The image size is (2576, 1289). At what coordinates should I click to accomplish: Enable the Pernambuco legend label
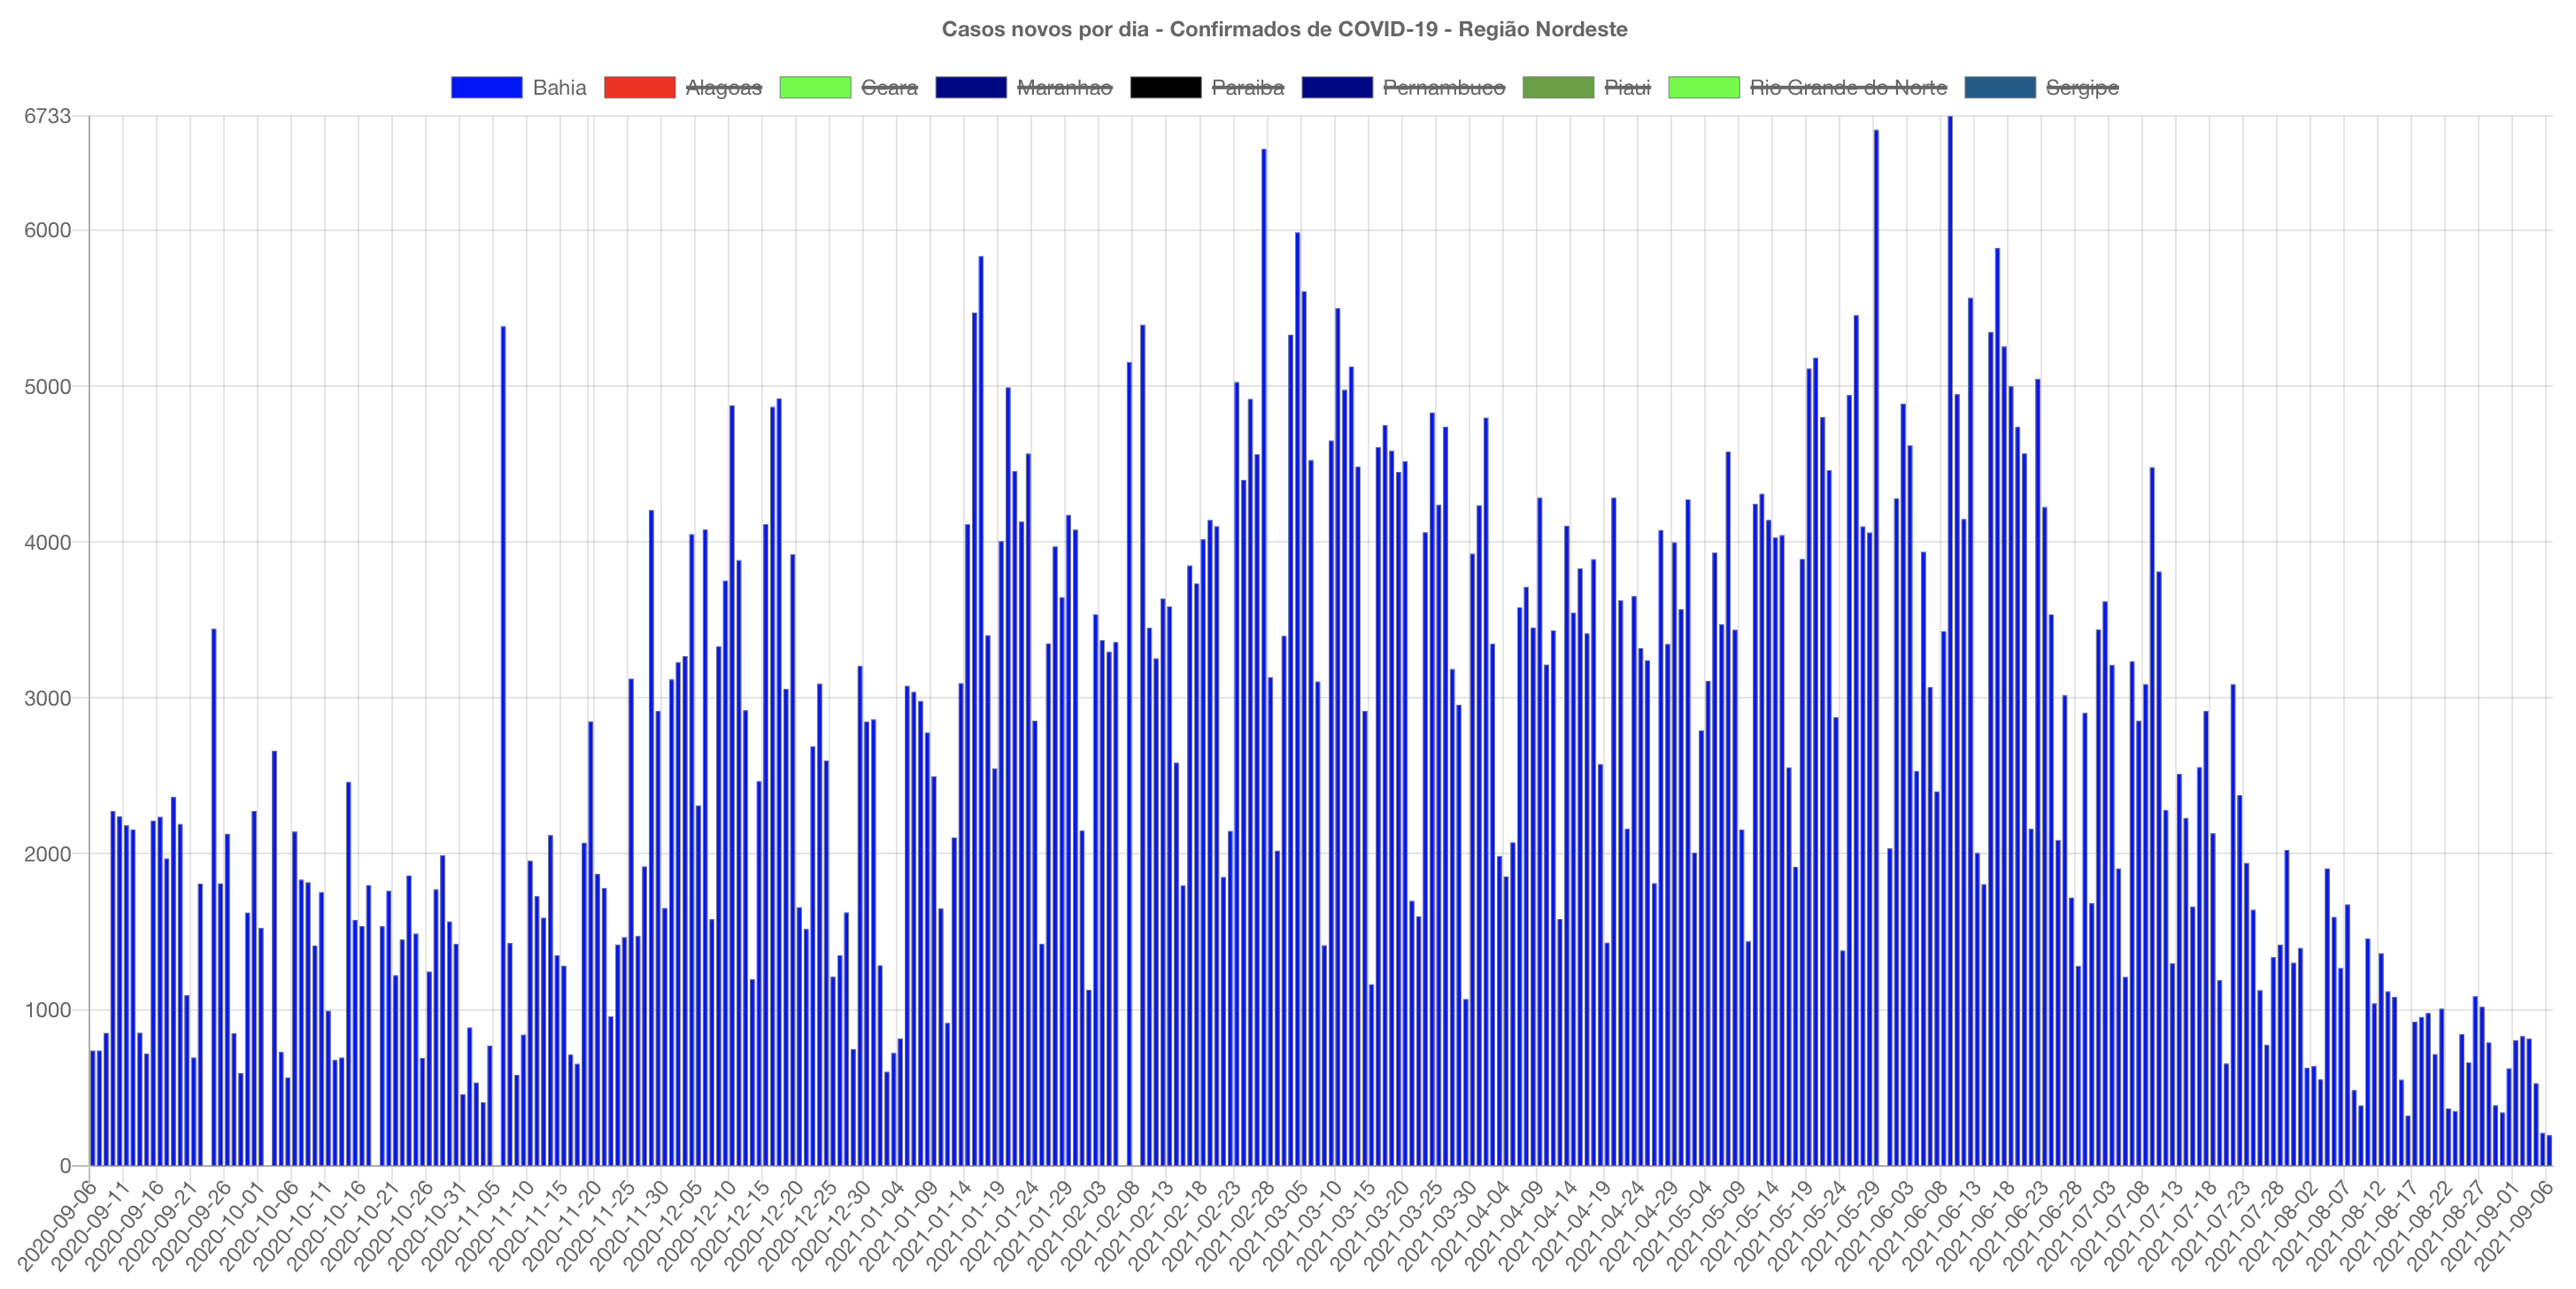click(1443, 88)
